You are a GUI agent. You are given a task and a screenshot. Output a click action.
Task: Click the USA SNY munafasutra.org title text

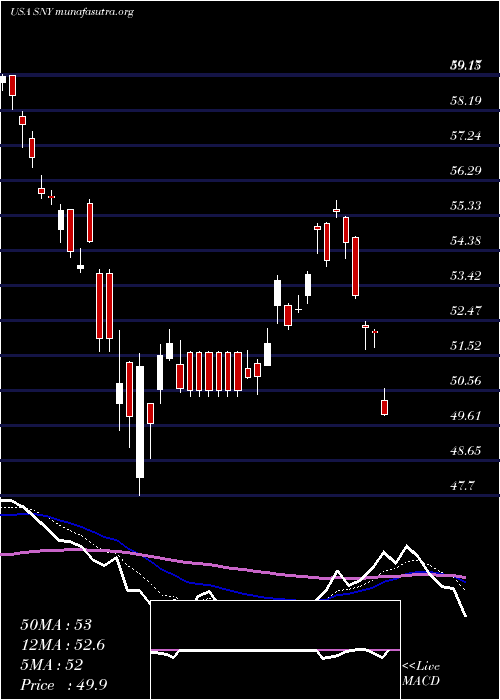[x=72, y=12]
